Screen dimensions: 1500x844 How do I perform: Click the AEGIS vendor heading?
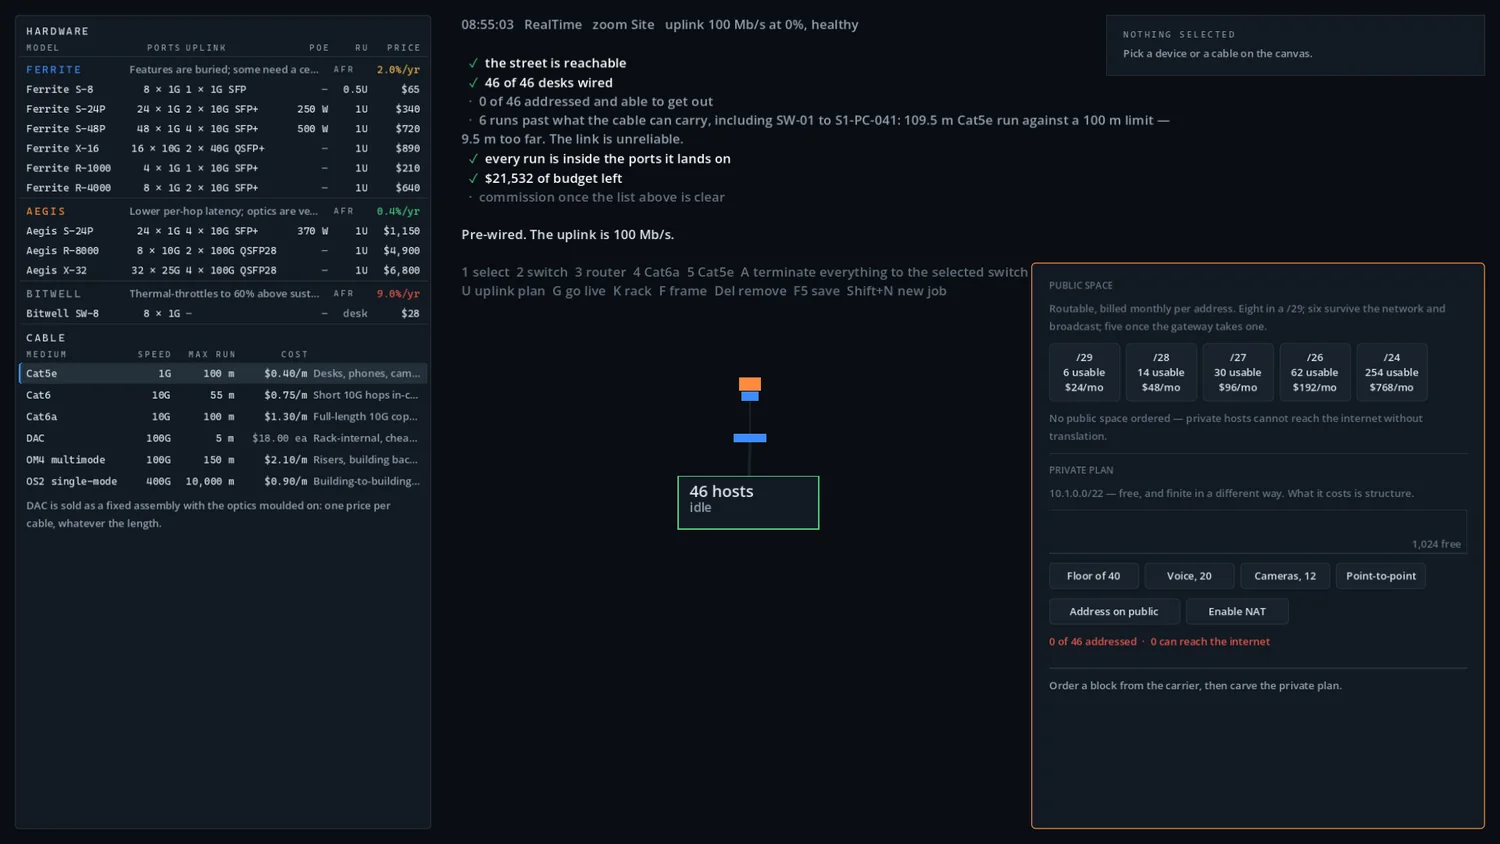(46, 211)
